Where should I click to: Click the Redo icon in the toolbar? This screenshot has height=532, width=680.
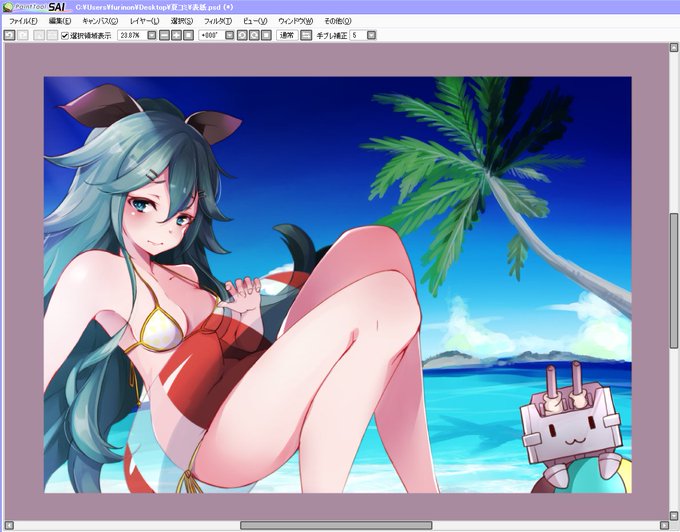(x=23, y=36)
